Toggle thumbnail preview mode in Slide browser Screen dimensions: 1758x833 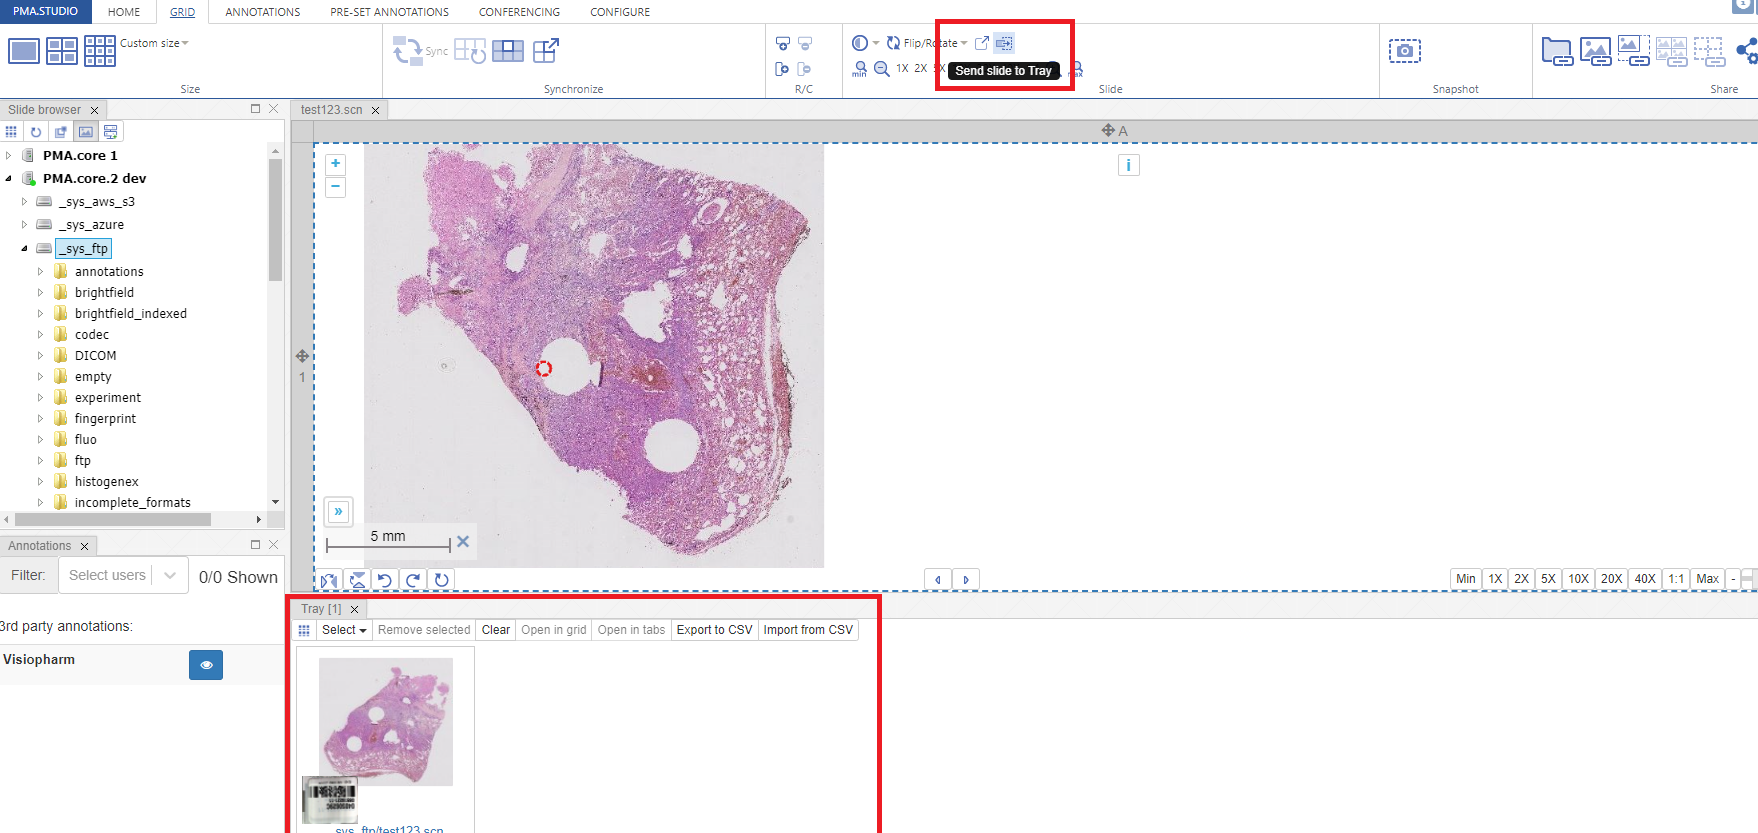click(x=86, y=132)
